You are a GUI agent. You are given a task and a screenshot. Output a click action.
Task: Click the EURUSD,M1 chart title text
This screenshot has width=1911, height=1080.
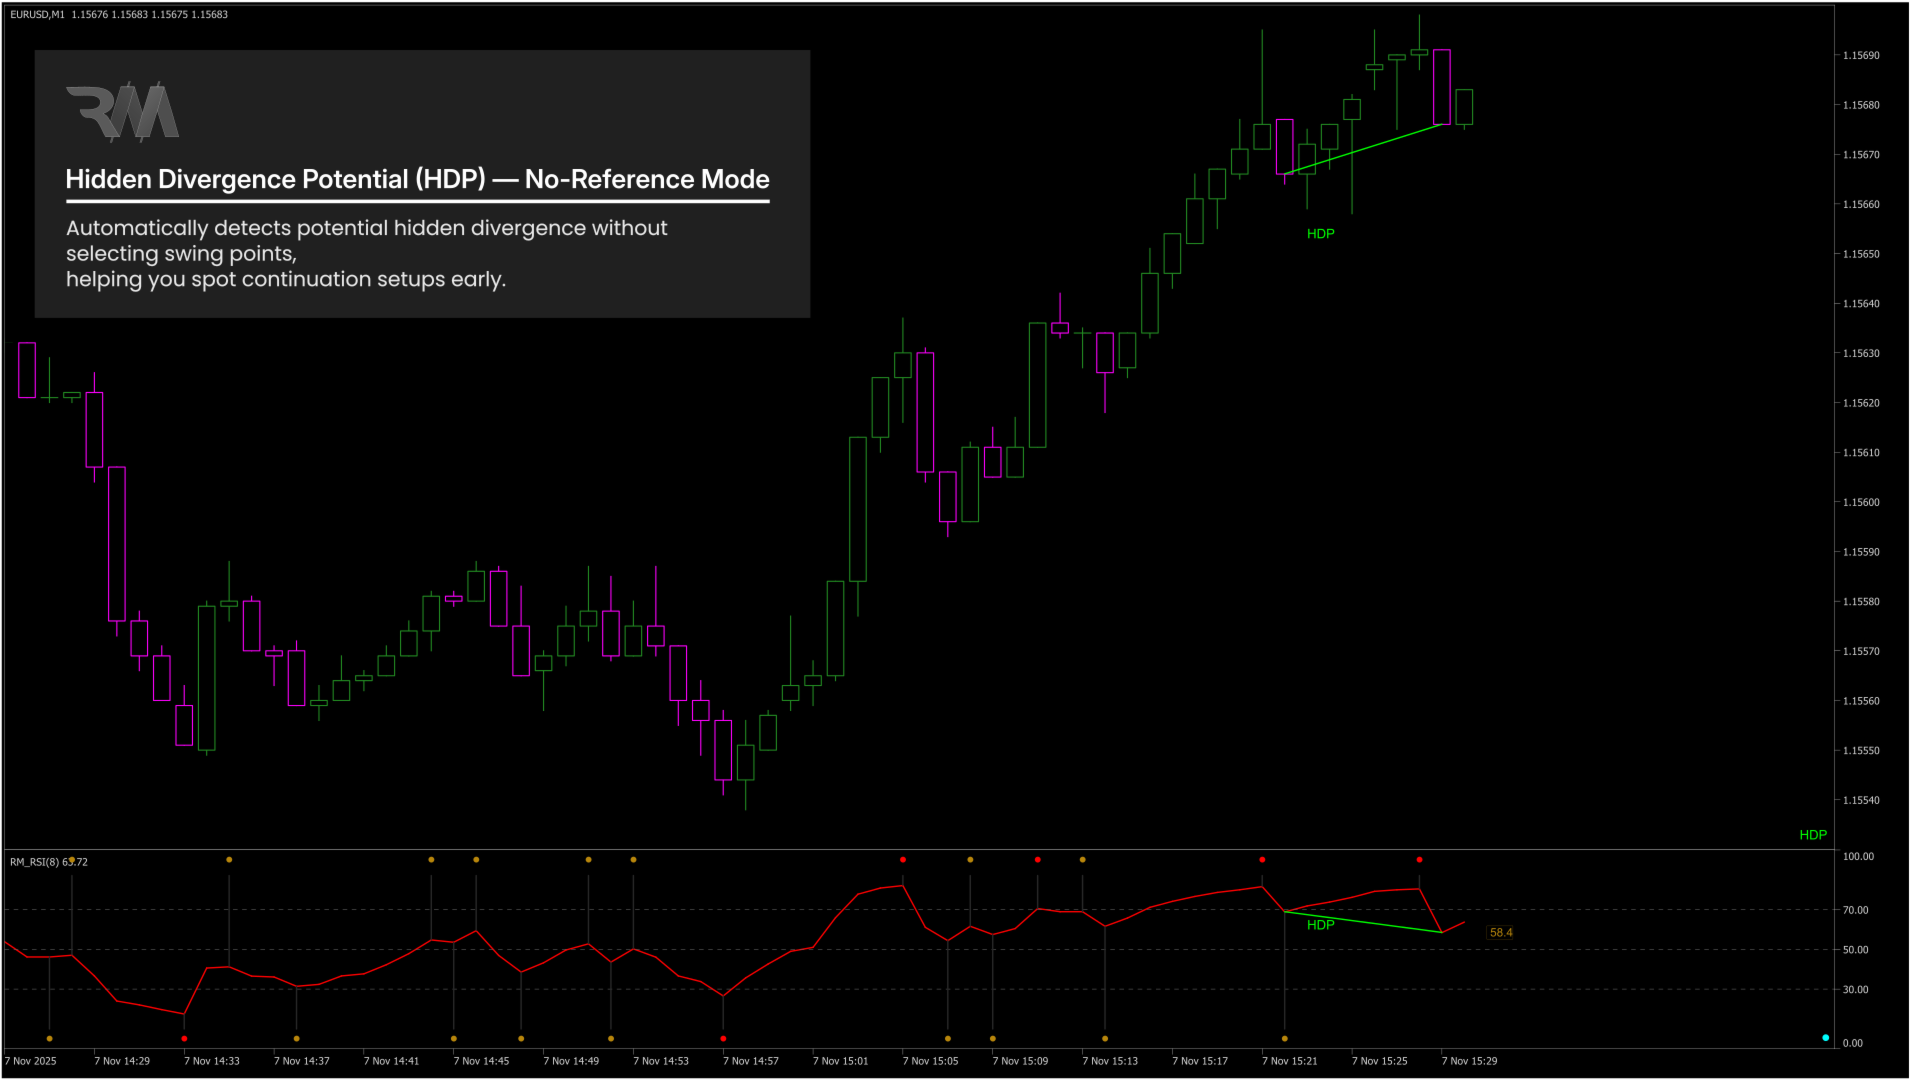pyautogui.click(x=119, y=15)
